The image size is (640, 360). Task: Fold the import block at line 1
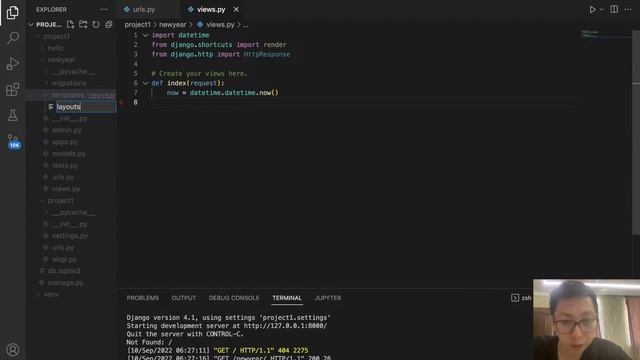pos(145,35)
